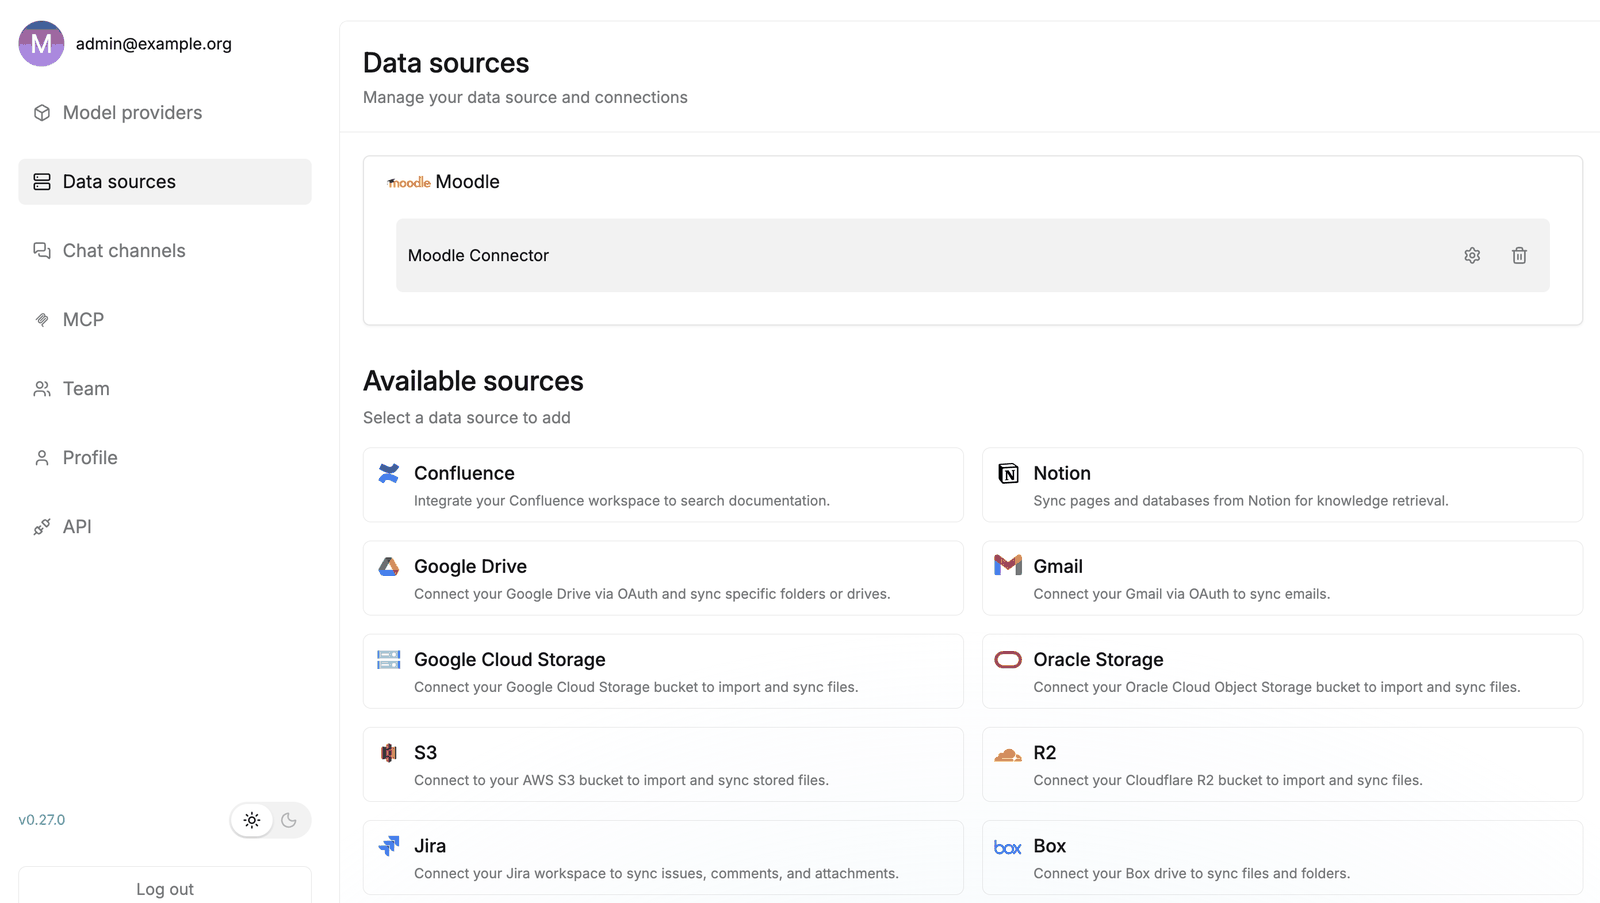
Task: Click admin@example.org account text
Action: (154, 44)
